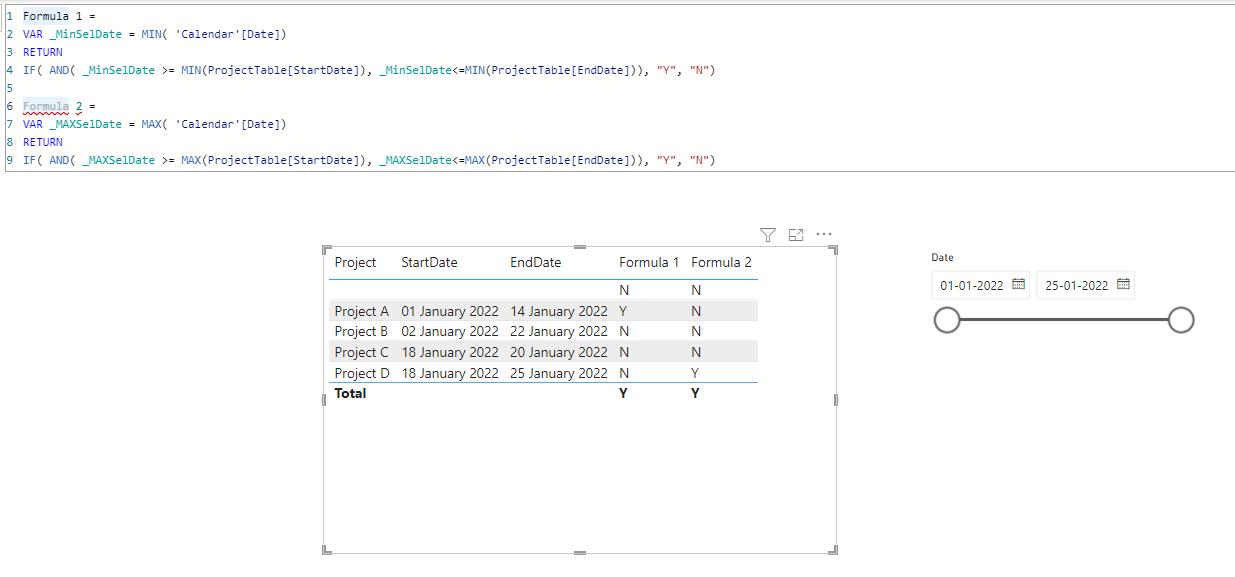Click the Date slicer title label

click(942, 257)
